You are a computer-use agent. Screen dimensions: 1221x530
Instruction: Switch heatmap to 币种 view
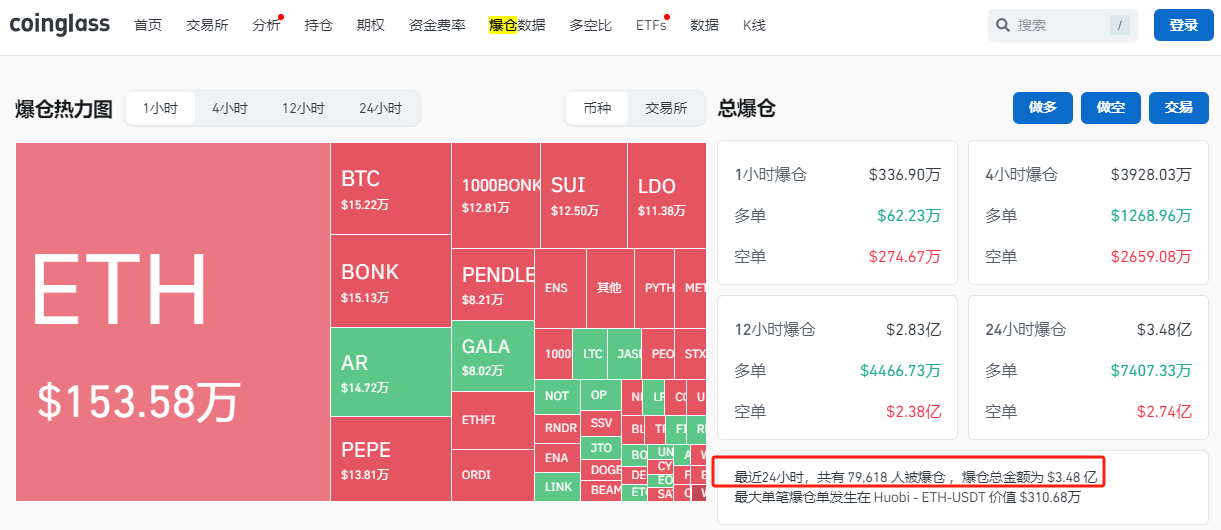pyautogui.click(x=597, y=108)
